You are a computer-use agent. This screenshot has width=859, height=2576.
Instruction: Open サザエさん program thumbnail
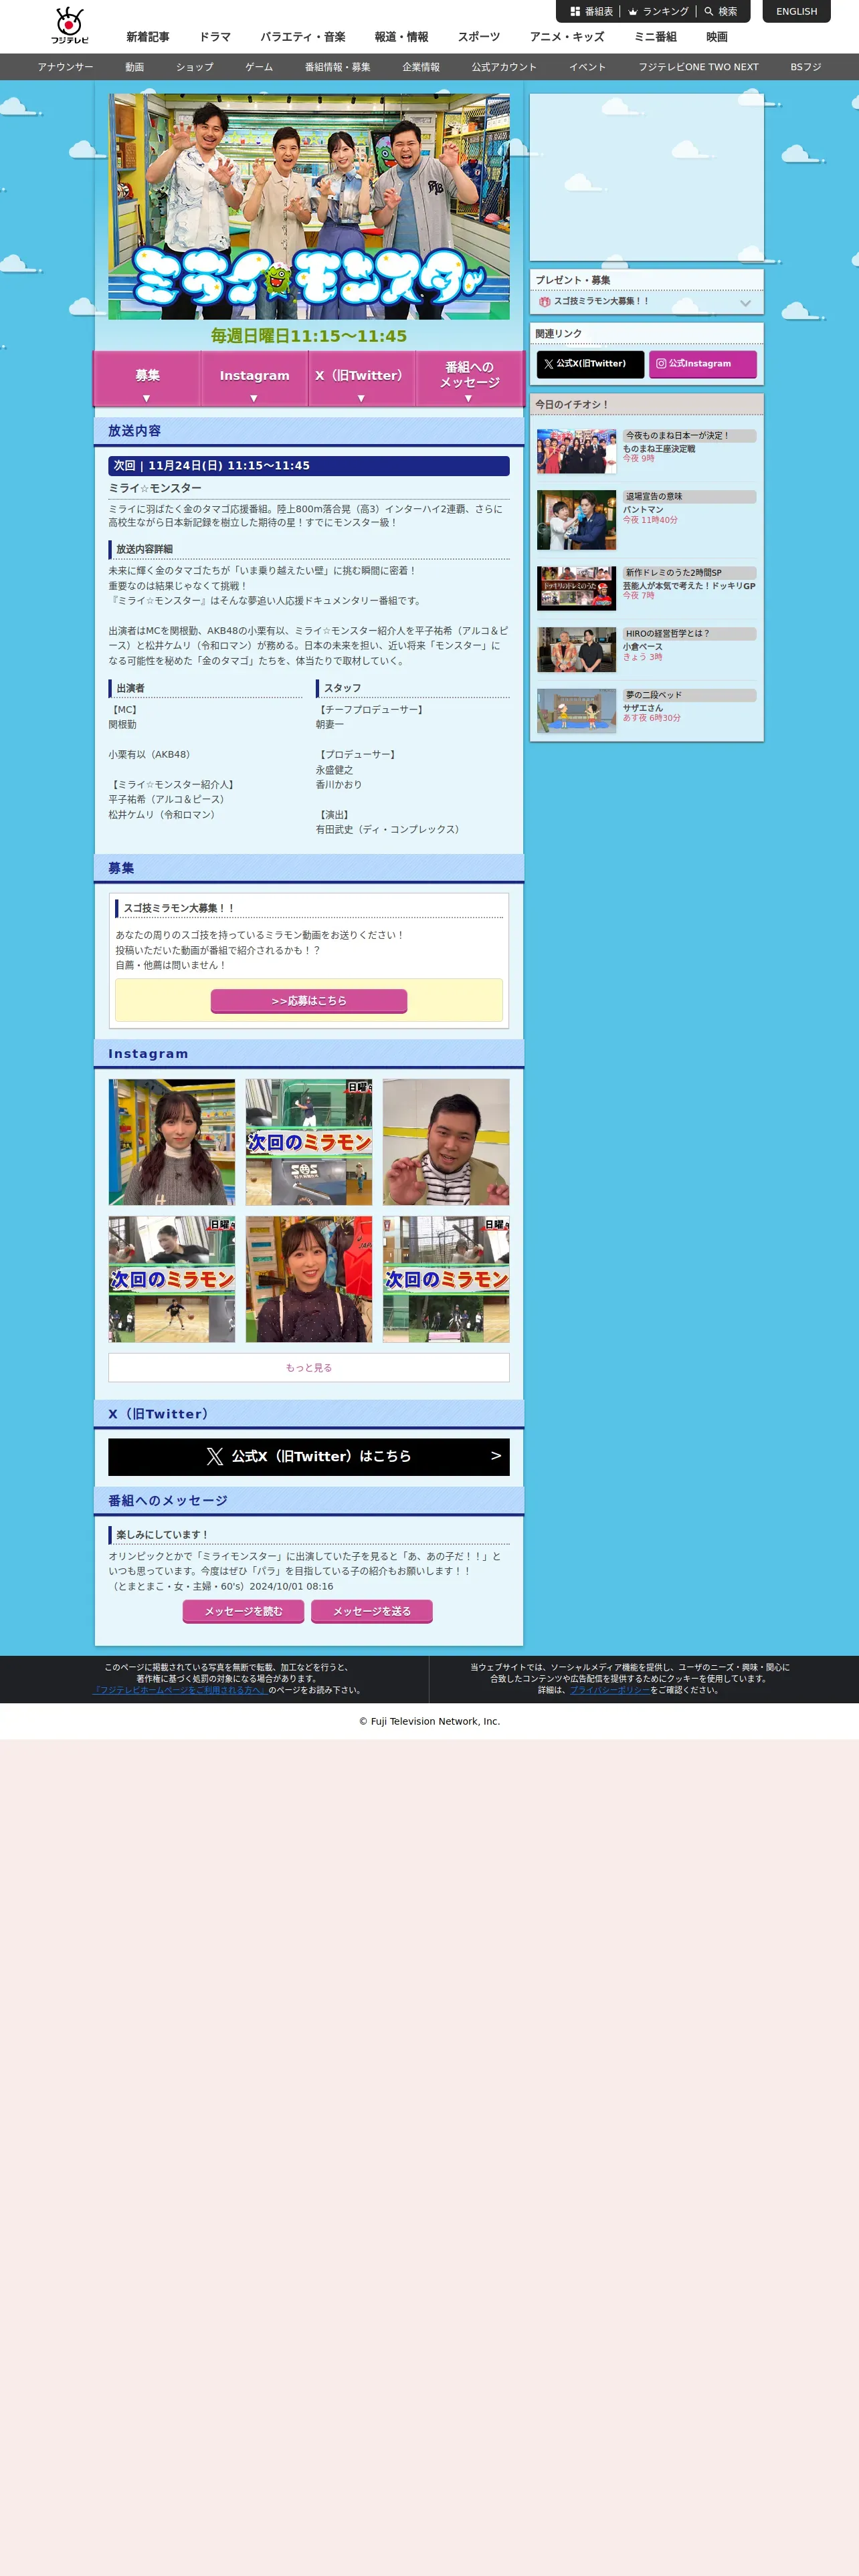576,711
